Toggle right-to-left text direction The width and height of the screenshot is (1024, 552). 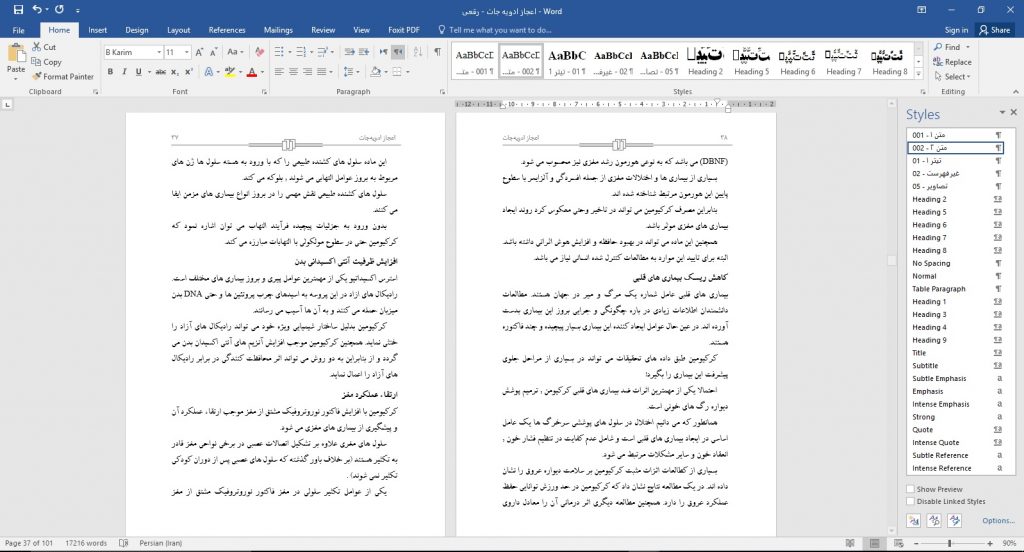tap(398, 52)
